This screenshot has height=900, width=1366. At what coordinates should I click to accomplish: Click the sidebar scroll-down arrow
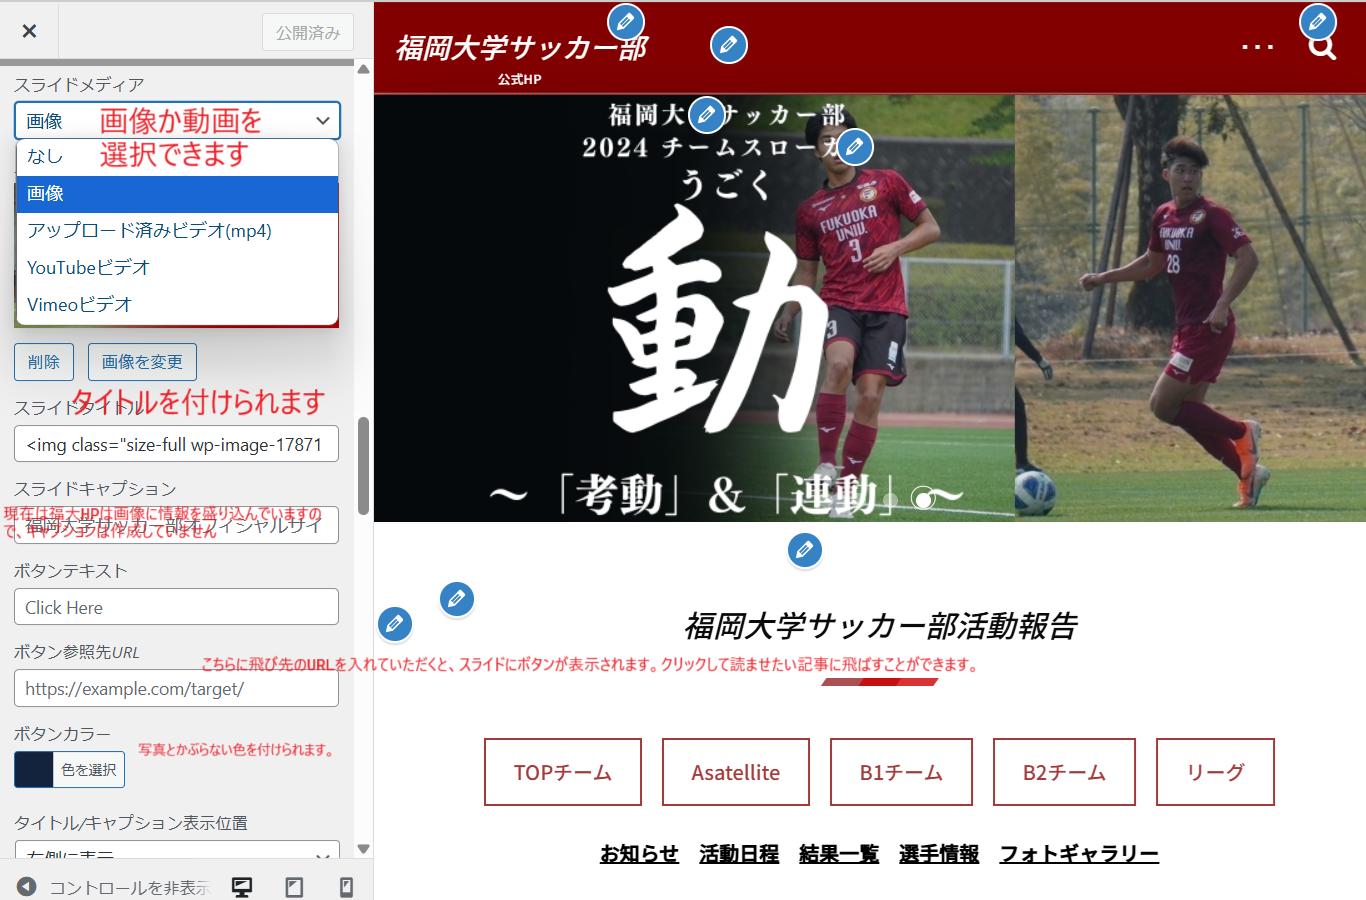(363, 849)
